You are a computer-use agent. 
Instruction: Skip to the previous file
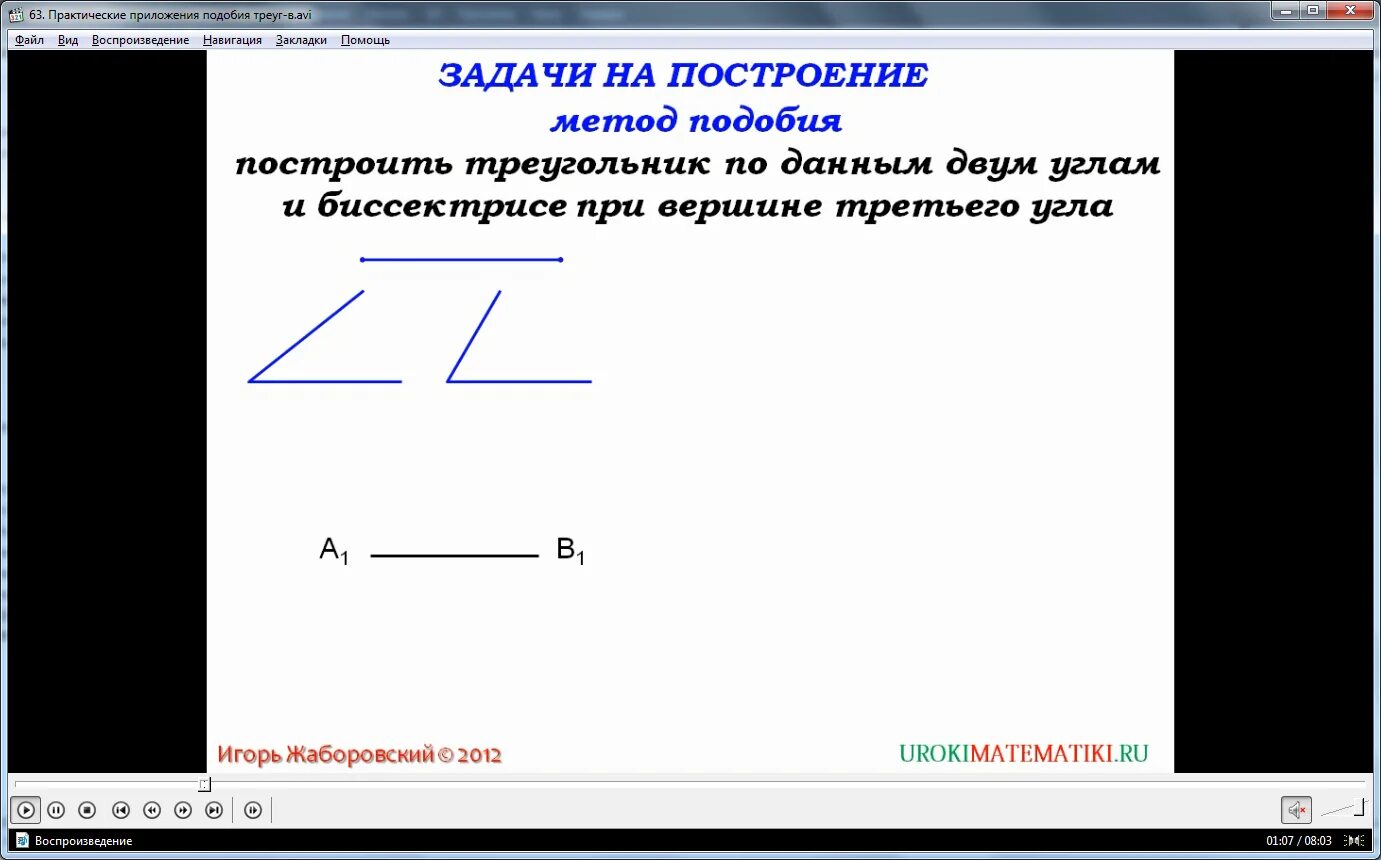pyautogui.click(x=120, y=810)
